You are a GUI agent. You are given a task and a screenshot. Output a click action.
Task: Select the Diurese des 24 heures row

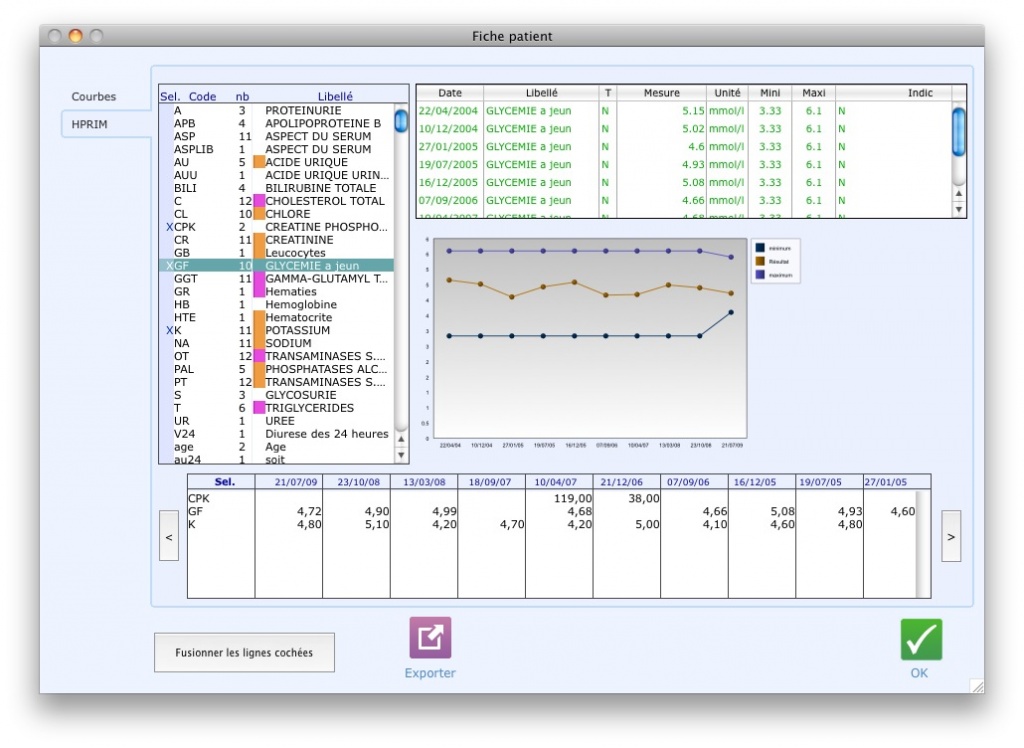click(x=276, y=434)
